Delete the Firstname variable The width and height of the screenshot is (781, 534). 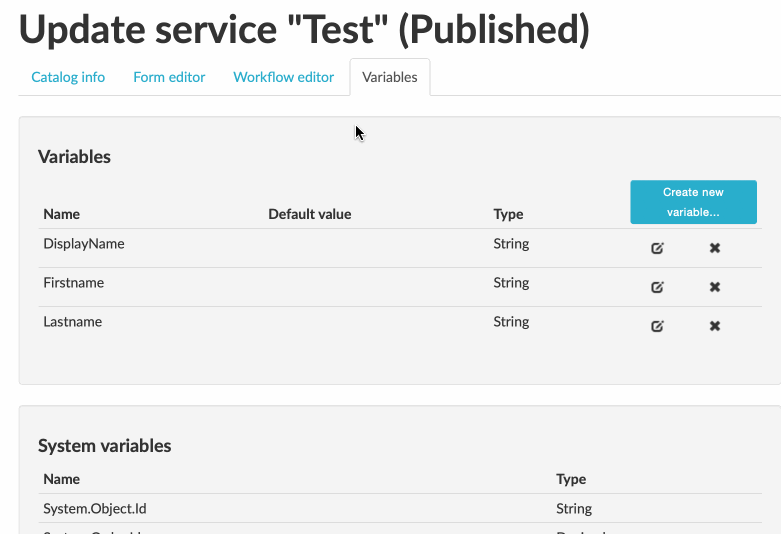tap(715, 287)
